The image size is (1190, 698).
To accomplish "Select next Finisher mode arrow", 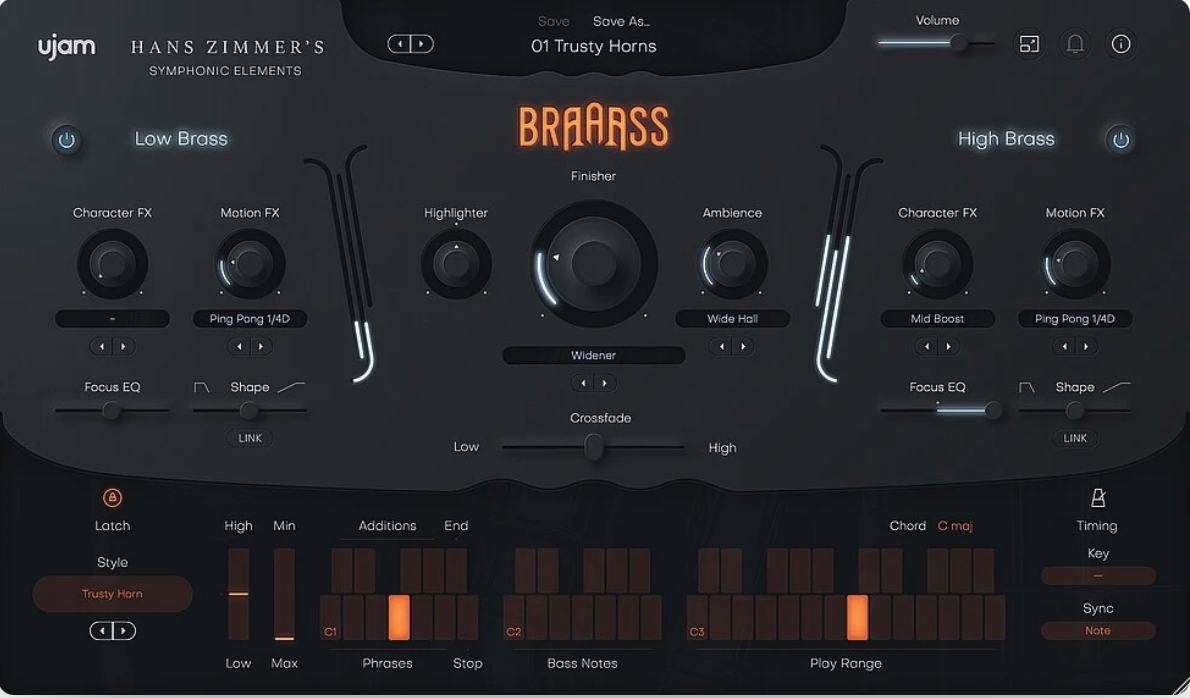I will coord(605,383).
